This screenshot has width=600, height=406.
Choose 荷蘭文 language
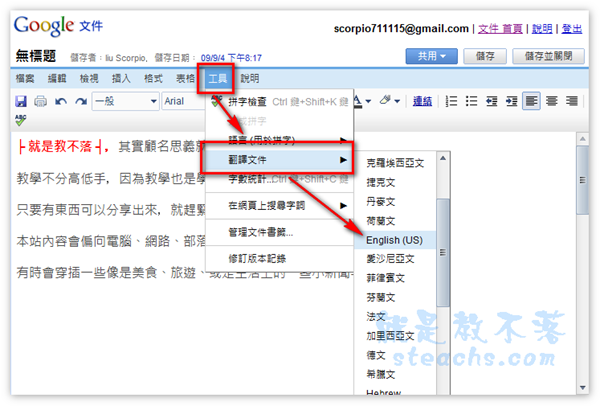[395, 221]
